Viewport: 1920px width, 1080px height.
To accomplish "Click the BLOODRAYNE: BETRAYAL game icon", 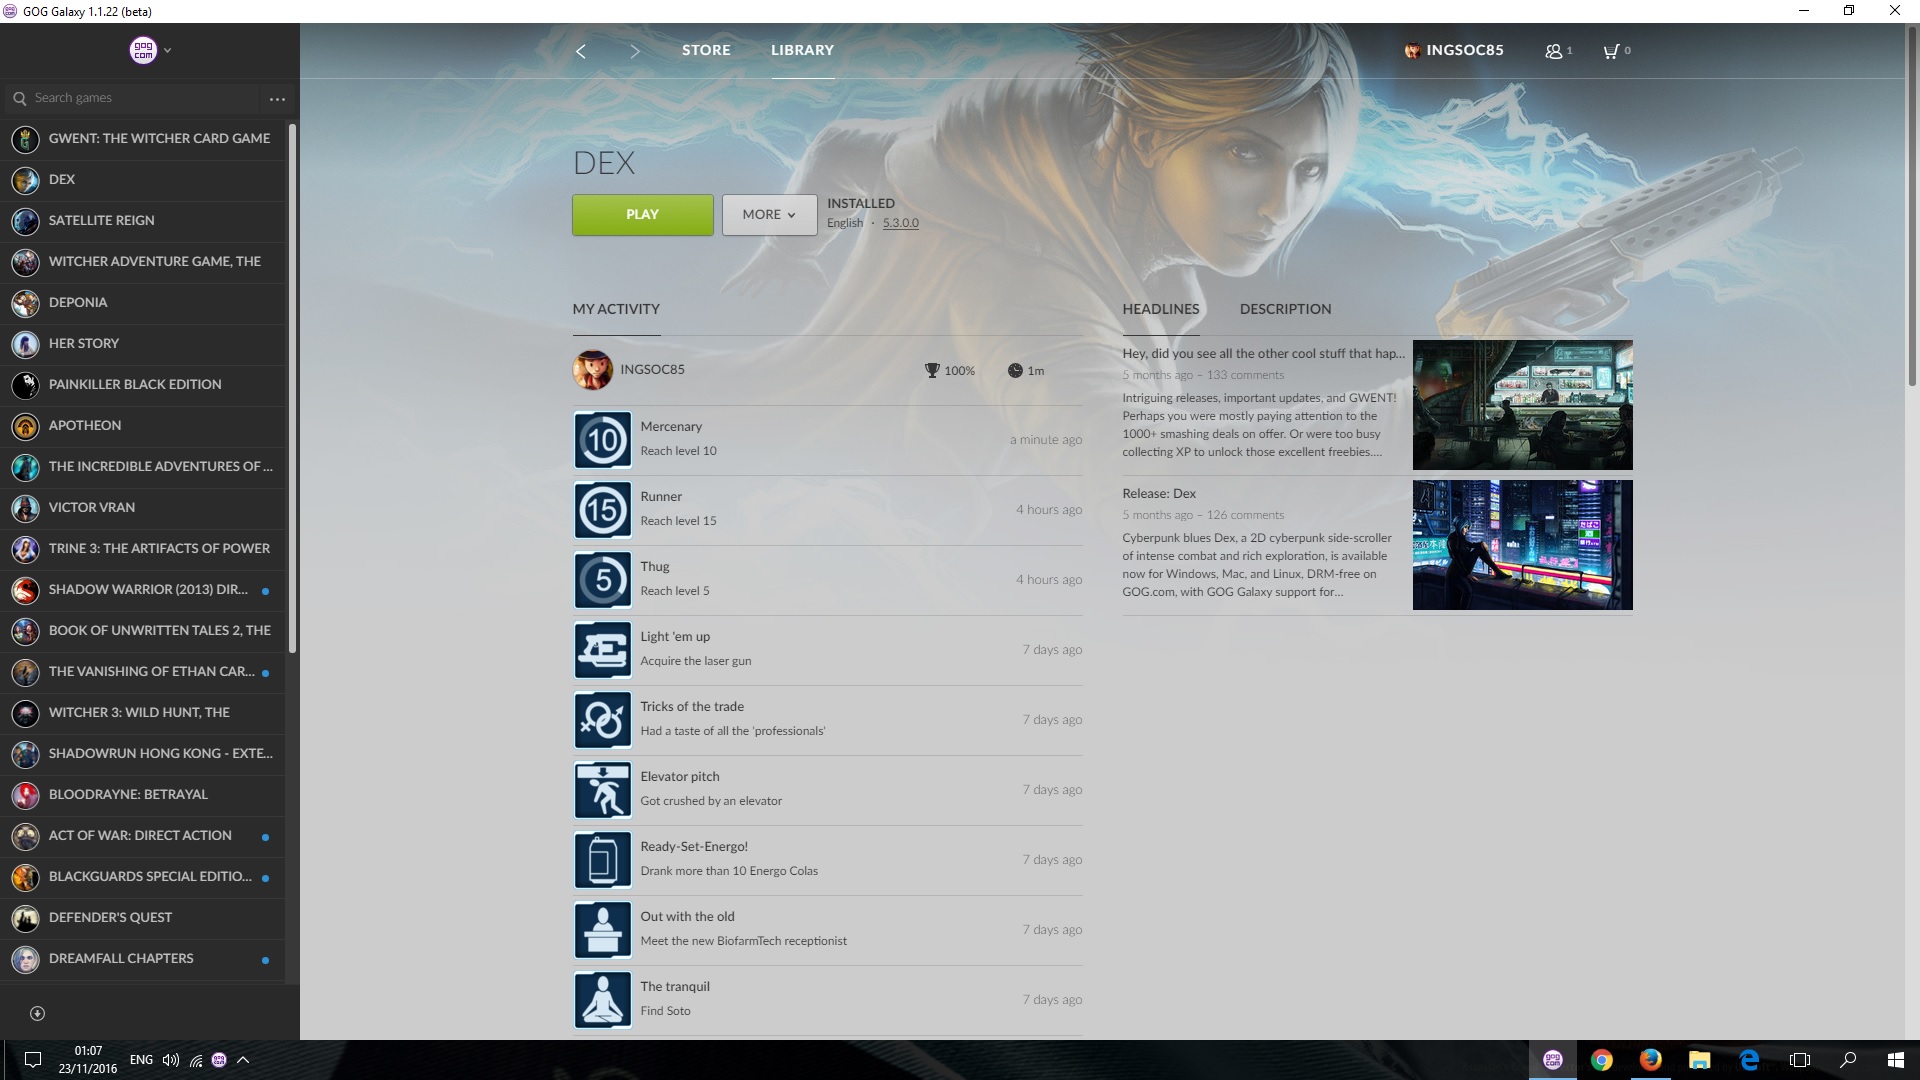I will point(25,795).
